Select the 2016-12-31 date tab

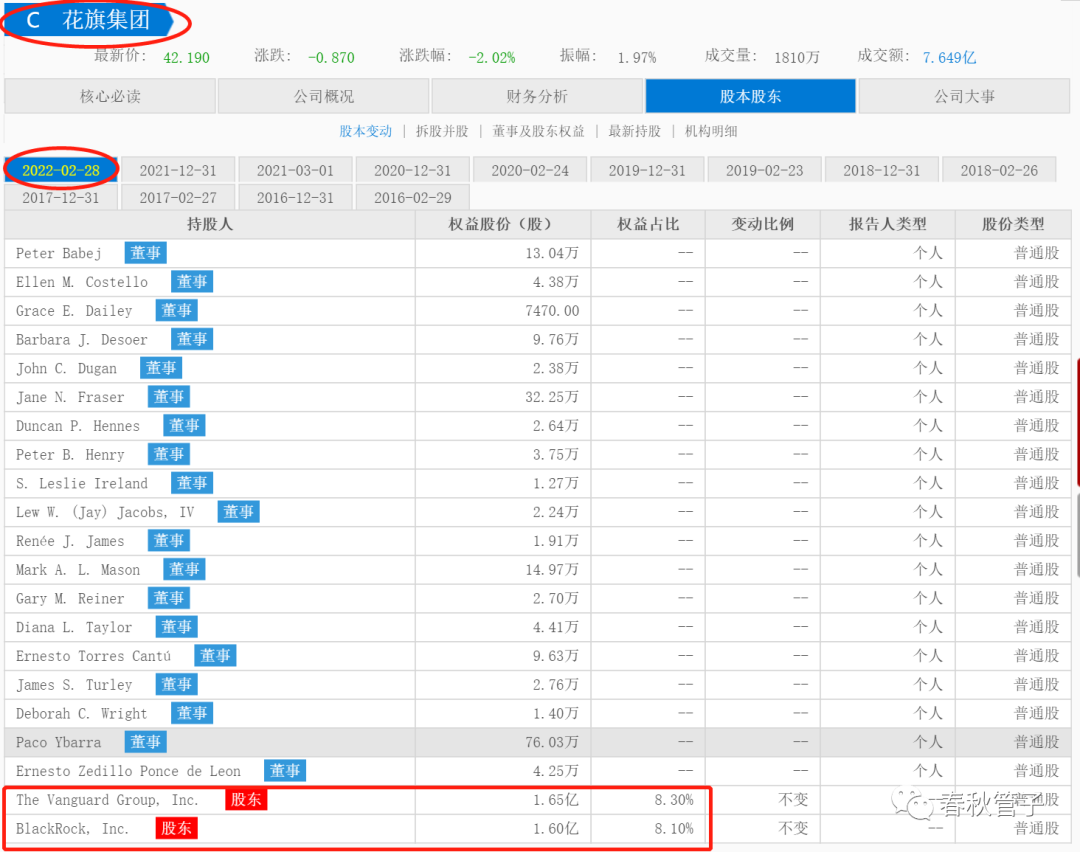[x=295, y=198]
